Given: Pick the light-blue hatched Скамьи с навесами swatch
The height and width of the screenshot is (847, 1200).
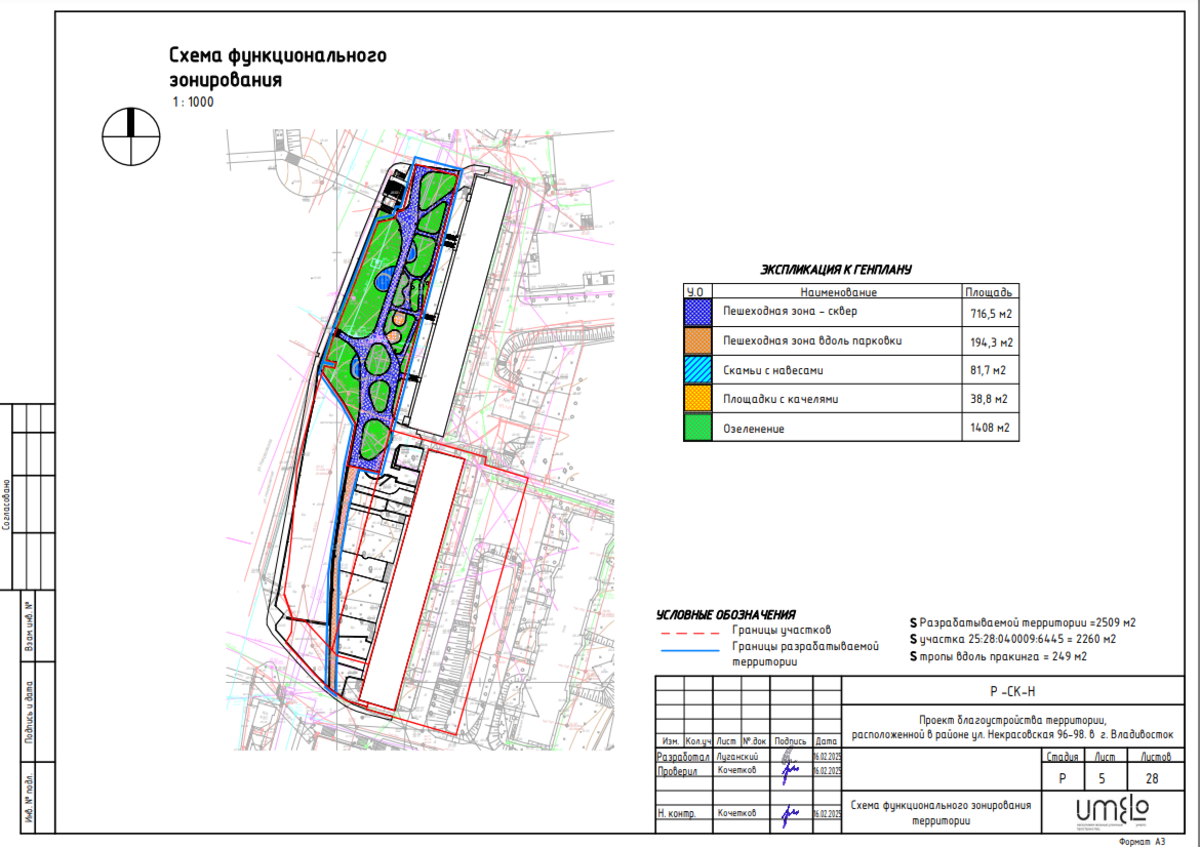Looking at the screenshot, I should [x=697, y=371].
